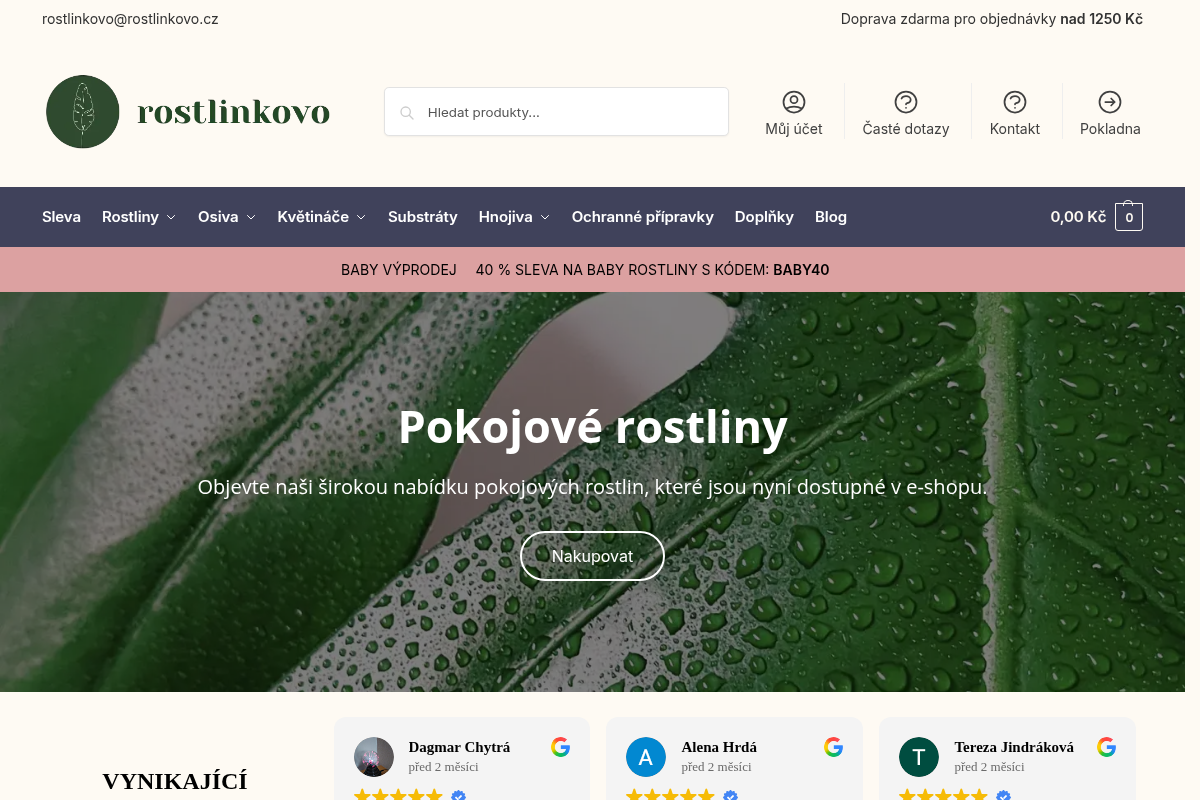The image size is (1200, 800).
Task: Click Alena Hrdá's blue avatar
Action: (x=646, y=757)
